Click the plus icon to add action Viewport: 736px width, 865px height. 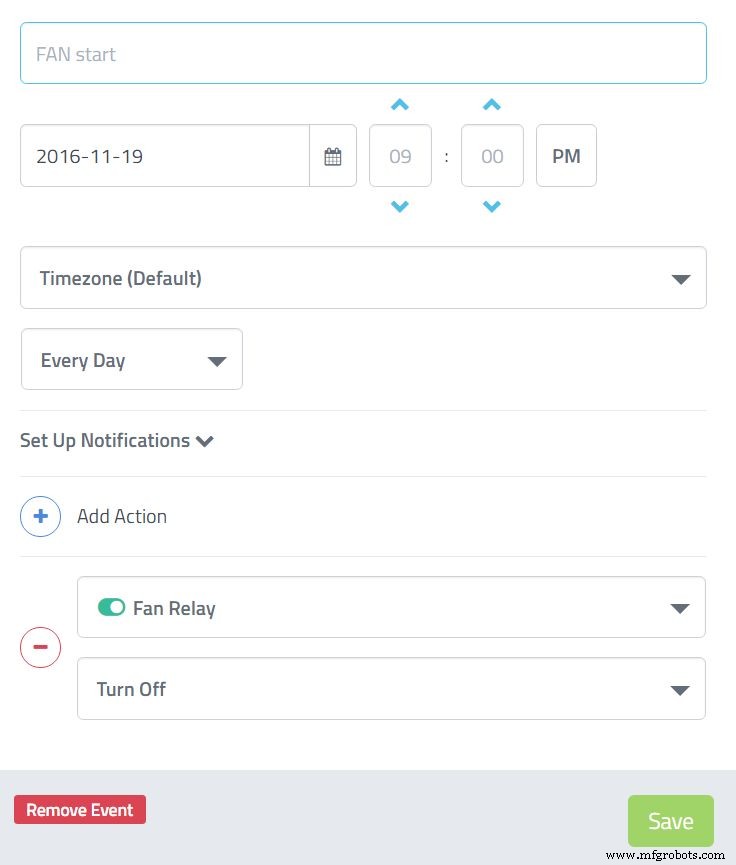click(x=41, y=516)
